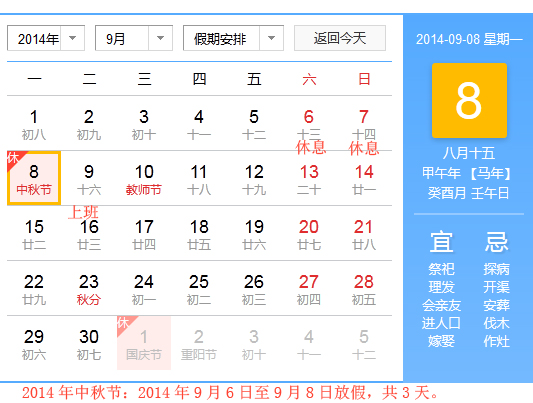Click the 2014-09-08 星期一 header text
Screen dimensions: 533x403
point(469,39)
